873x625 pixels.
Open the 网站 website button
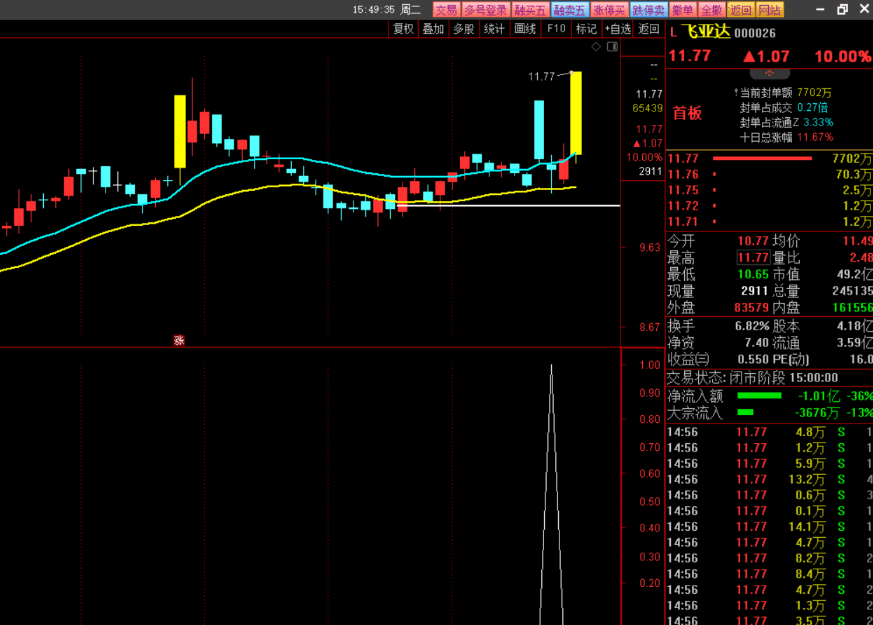[x=769, y=10]
